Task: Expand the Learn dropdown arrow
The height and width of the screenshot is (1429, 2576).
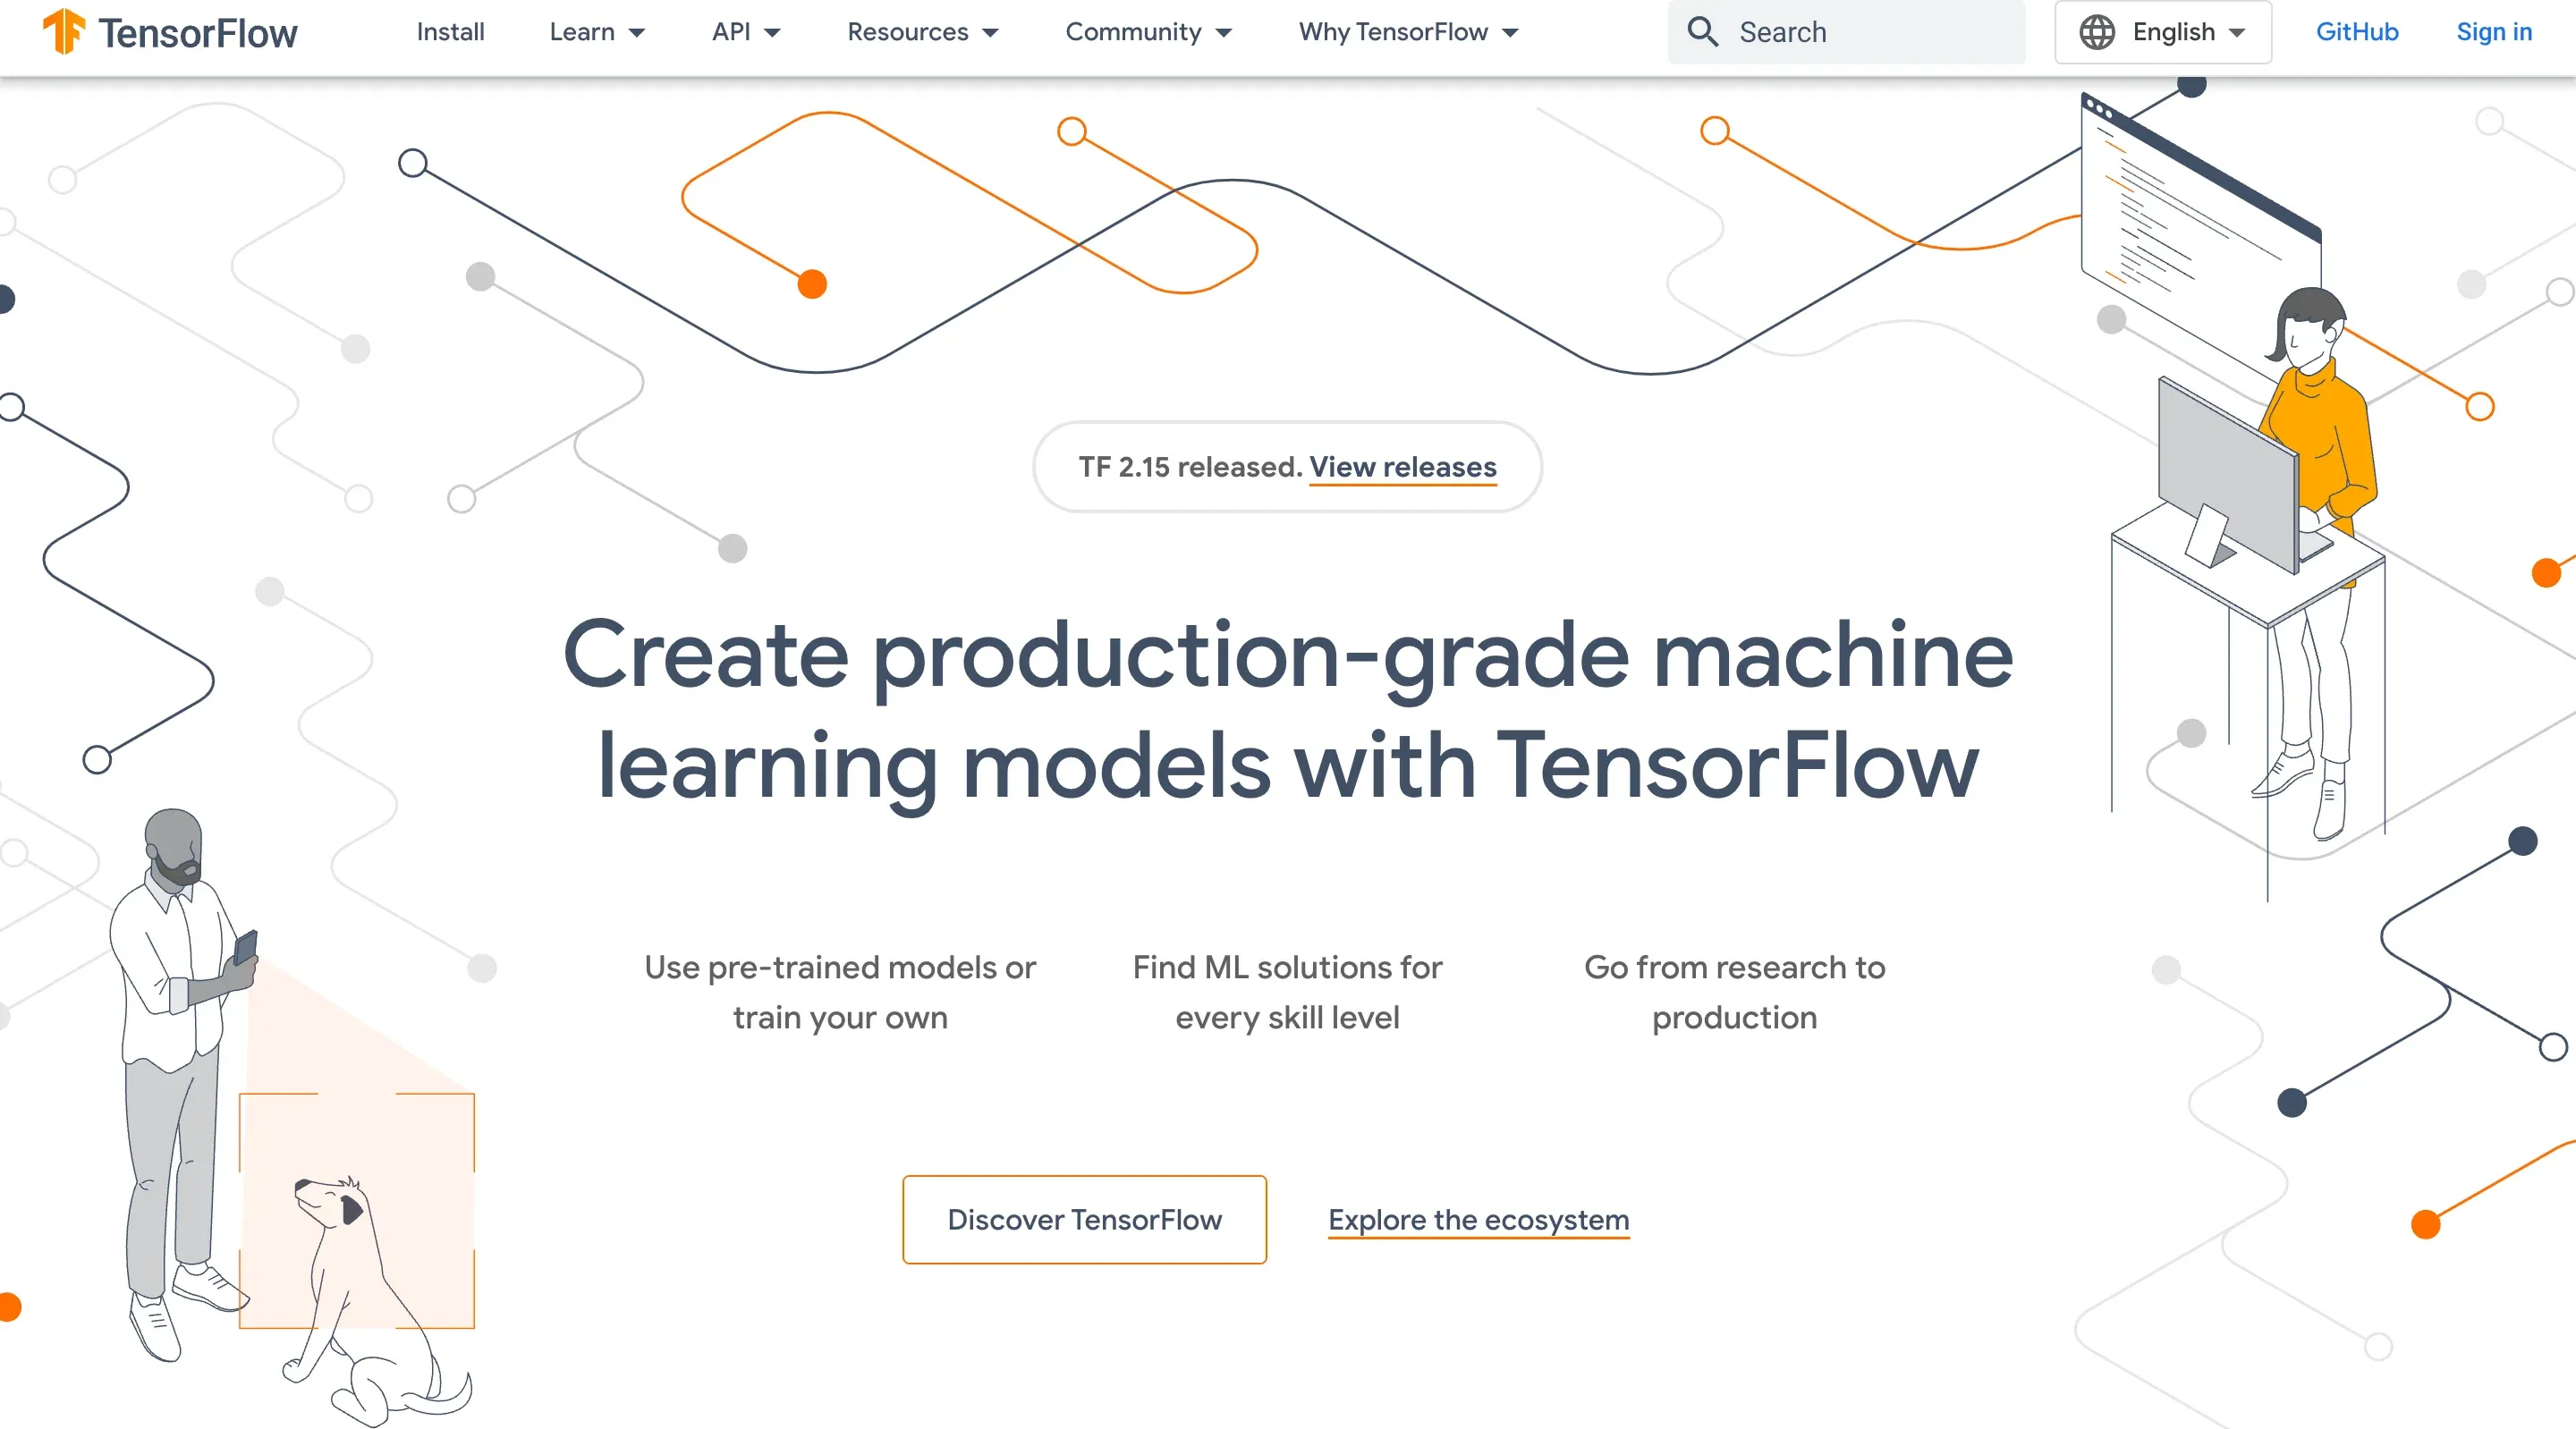Action: (x=636, y=33)
